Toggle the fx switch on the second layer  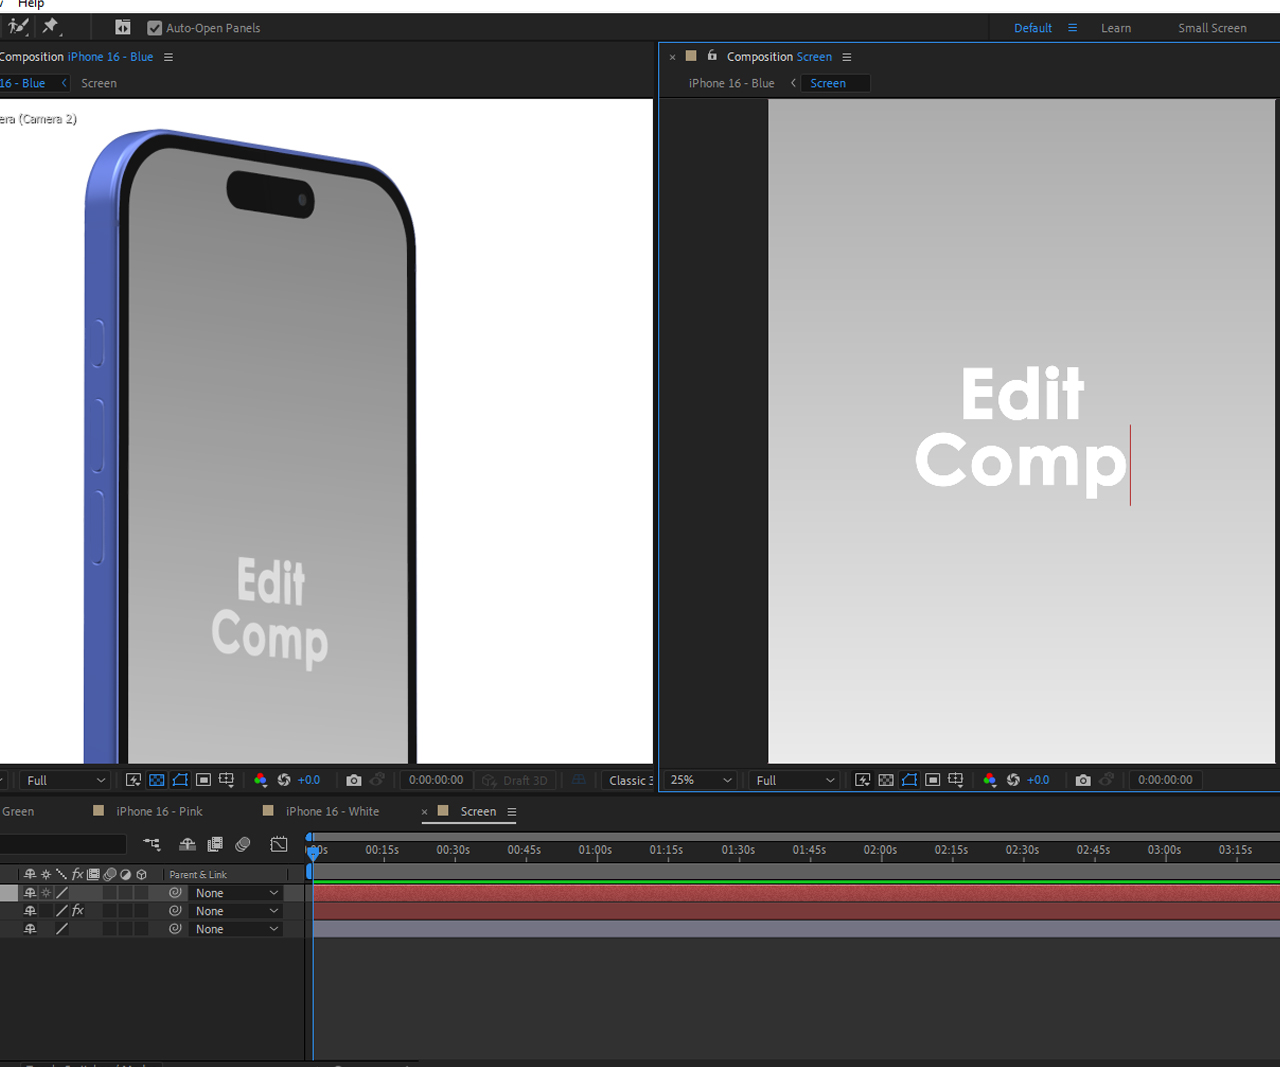pos(77,910)
